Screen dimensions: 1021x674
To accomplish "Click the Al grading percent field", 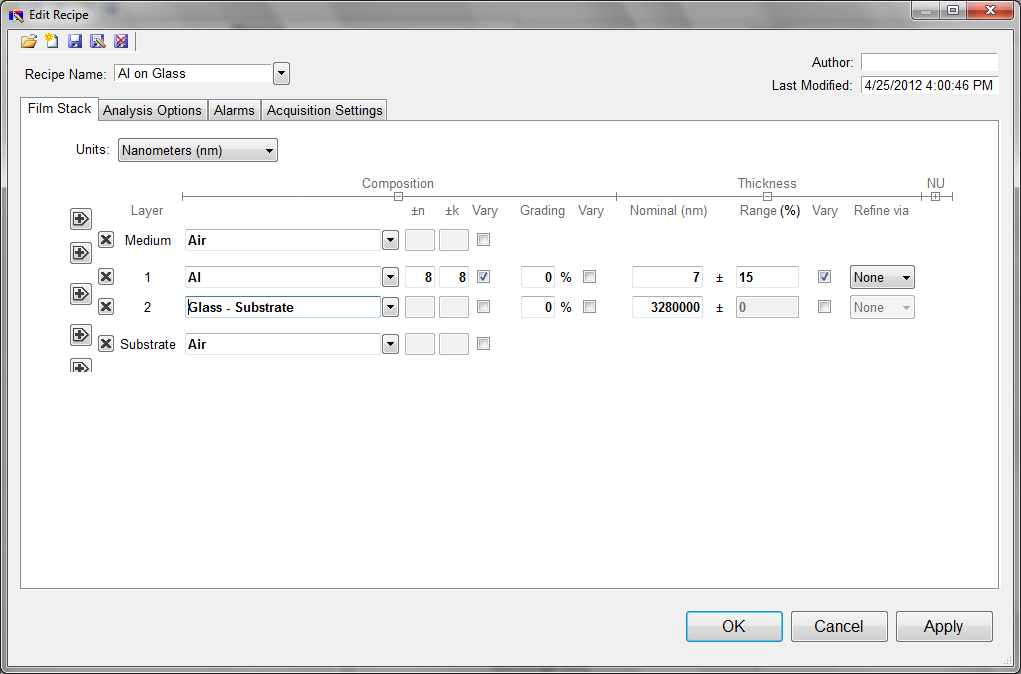I will click(x=538, y=277).
